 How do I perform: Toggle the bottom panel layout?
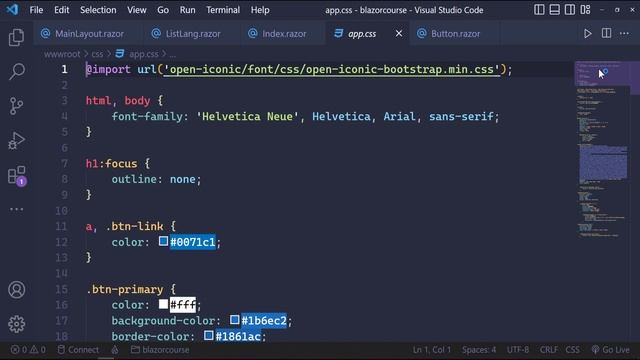coord(554,9)
